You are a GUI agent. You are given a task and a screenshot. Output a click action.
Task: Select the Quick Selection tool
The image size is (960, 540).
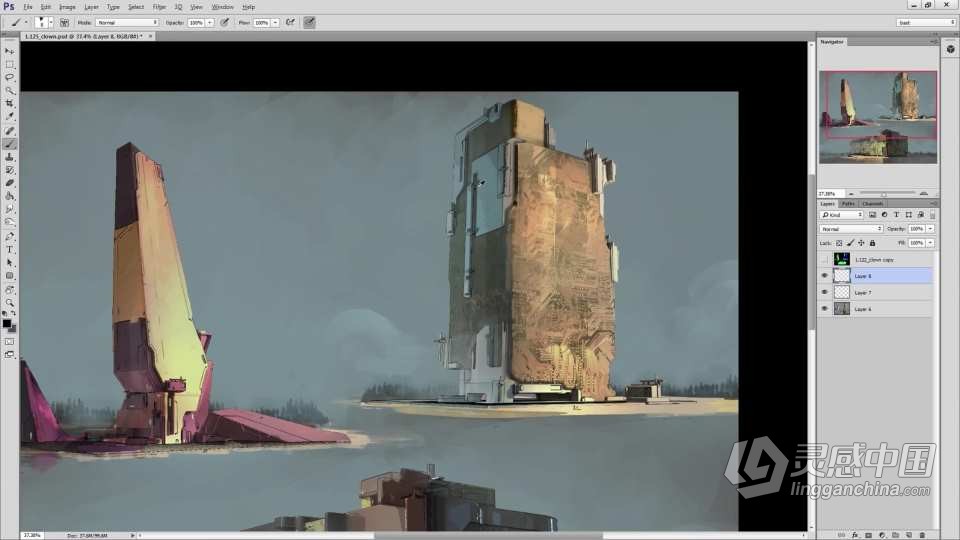[9, 91]
